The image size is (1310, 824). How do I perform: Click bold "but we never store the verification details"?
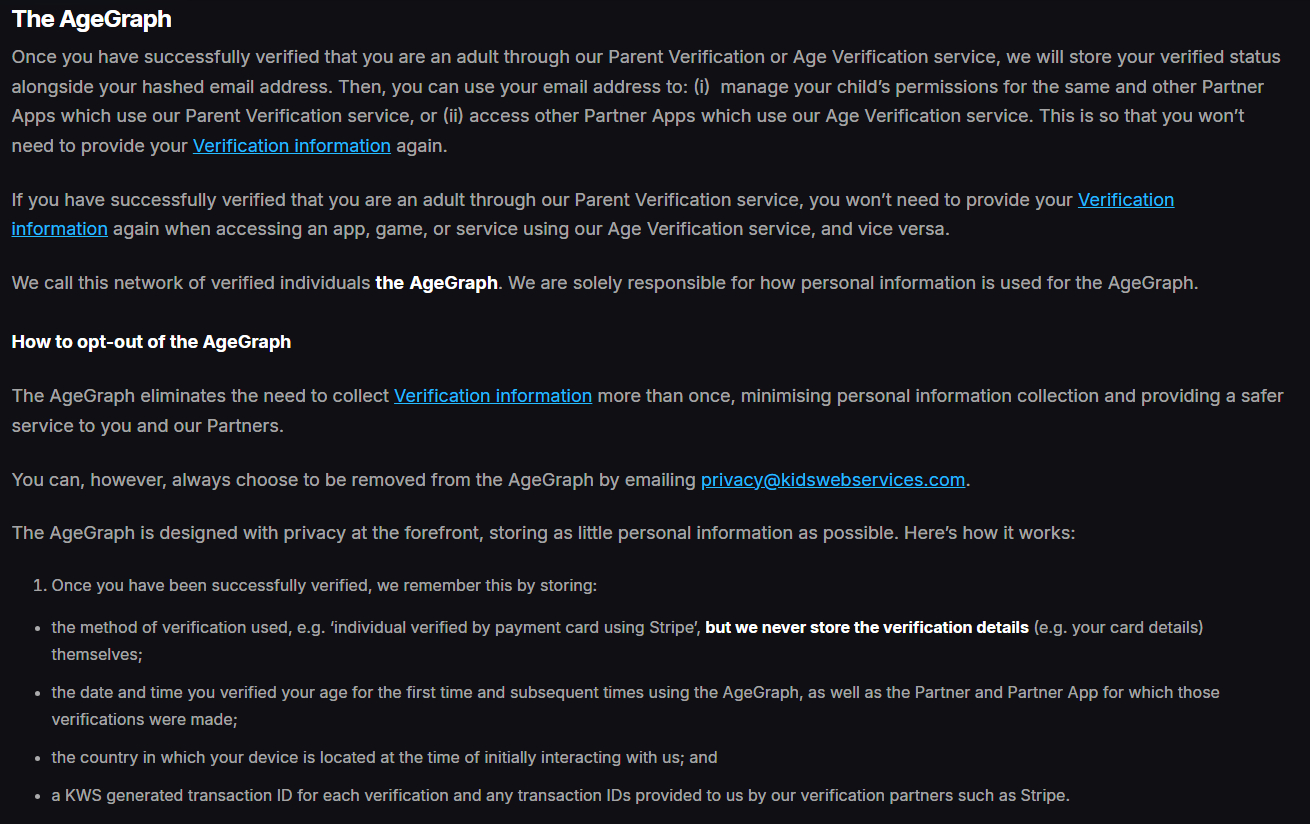pos(866,628)
